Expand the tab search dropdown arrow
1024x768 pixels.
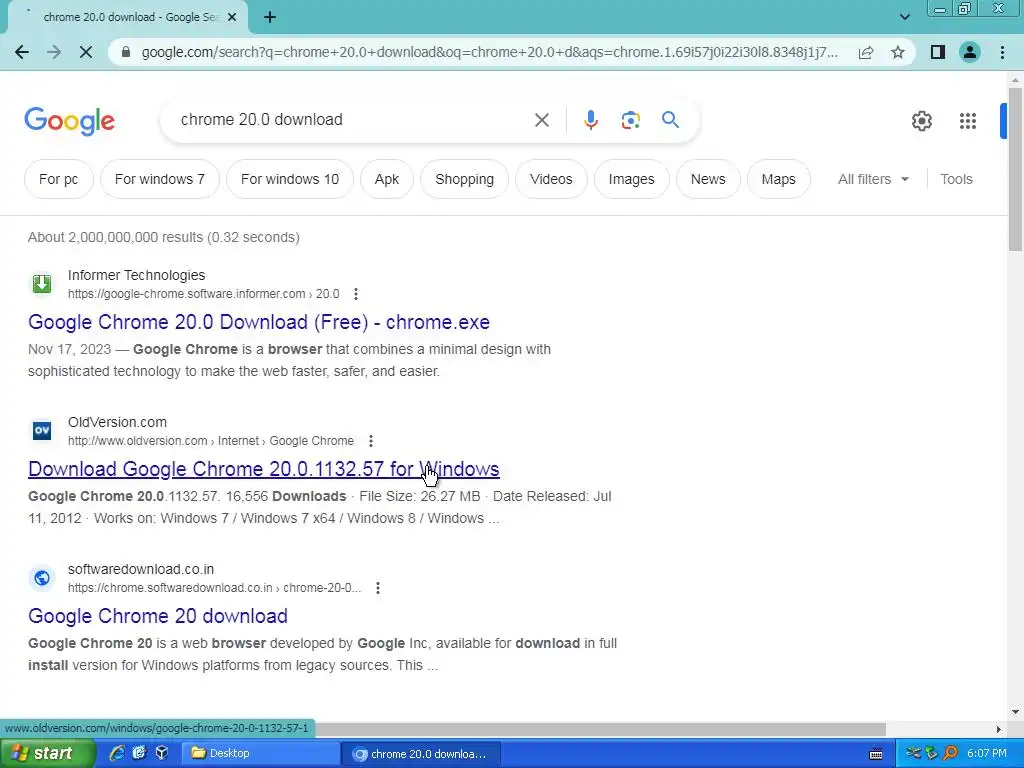coord(904,18)
